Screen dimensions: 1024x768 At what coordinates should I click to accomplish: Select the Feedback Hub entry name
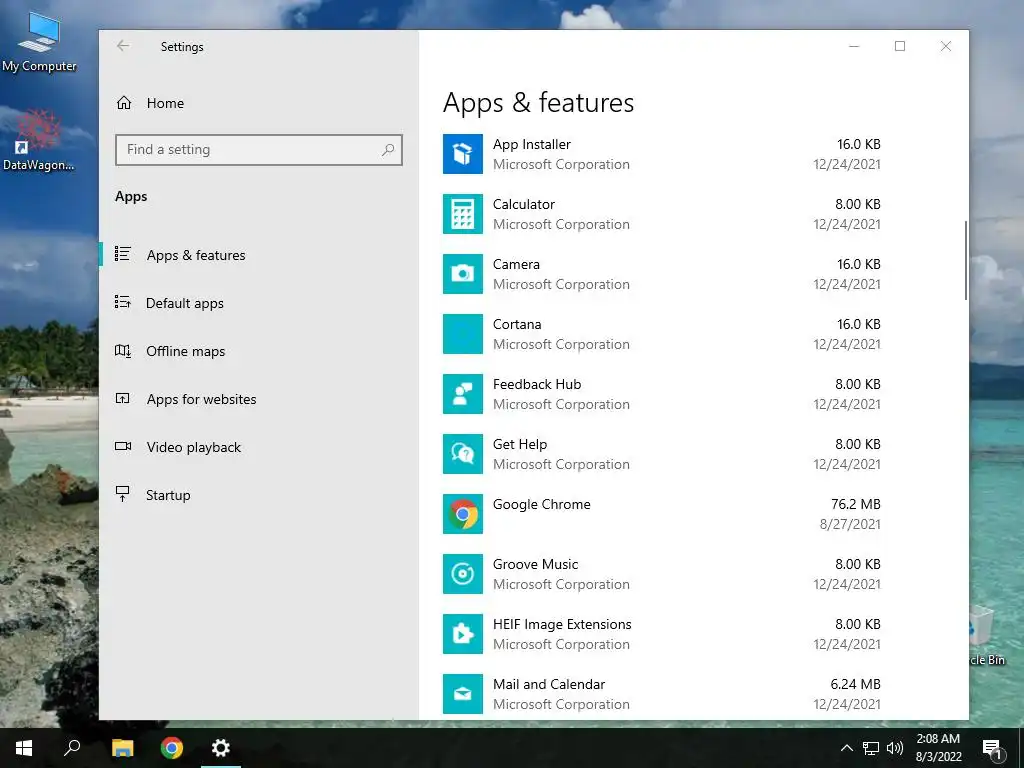coord(537,385)
